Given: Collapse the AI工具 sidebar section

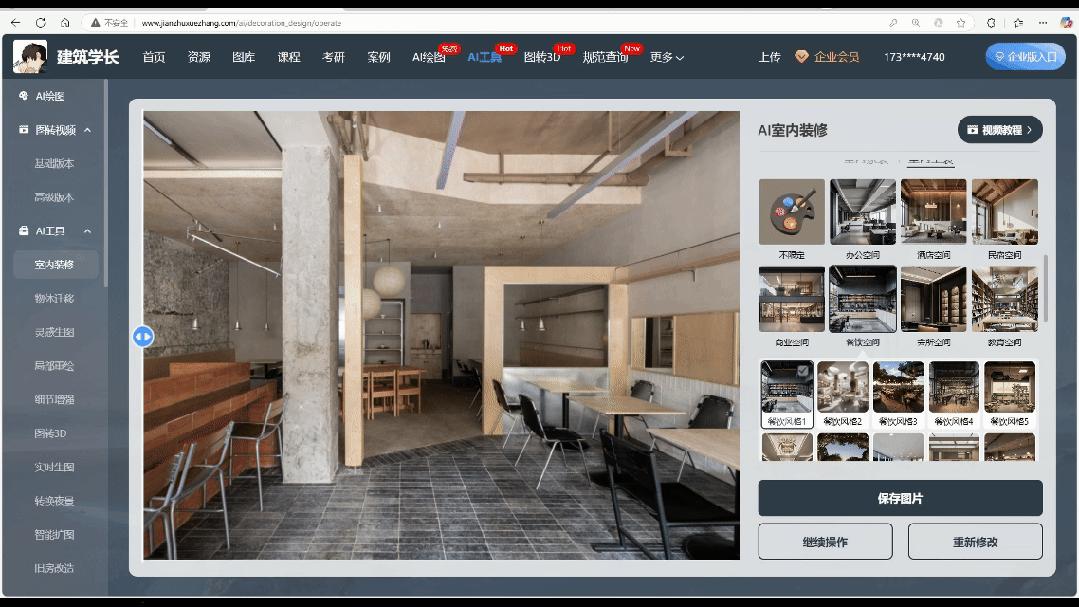Looking at the screenshot, I should pyautogui.click(x=87, y=231).
